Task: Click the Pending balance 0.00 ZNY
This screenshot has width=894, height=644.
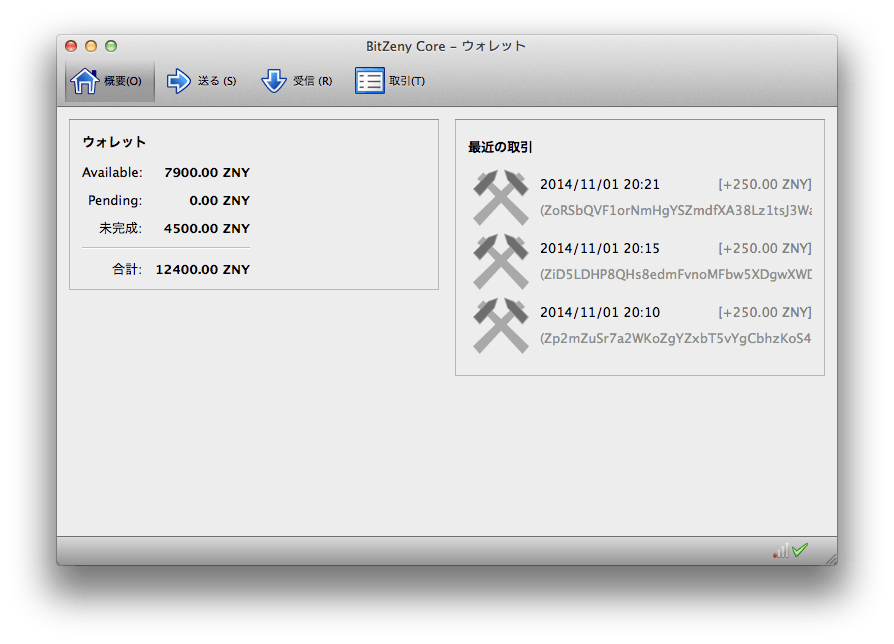Action: point(220,201)
